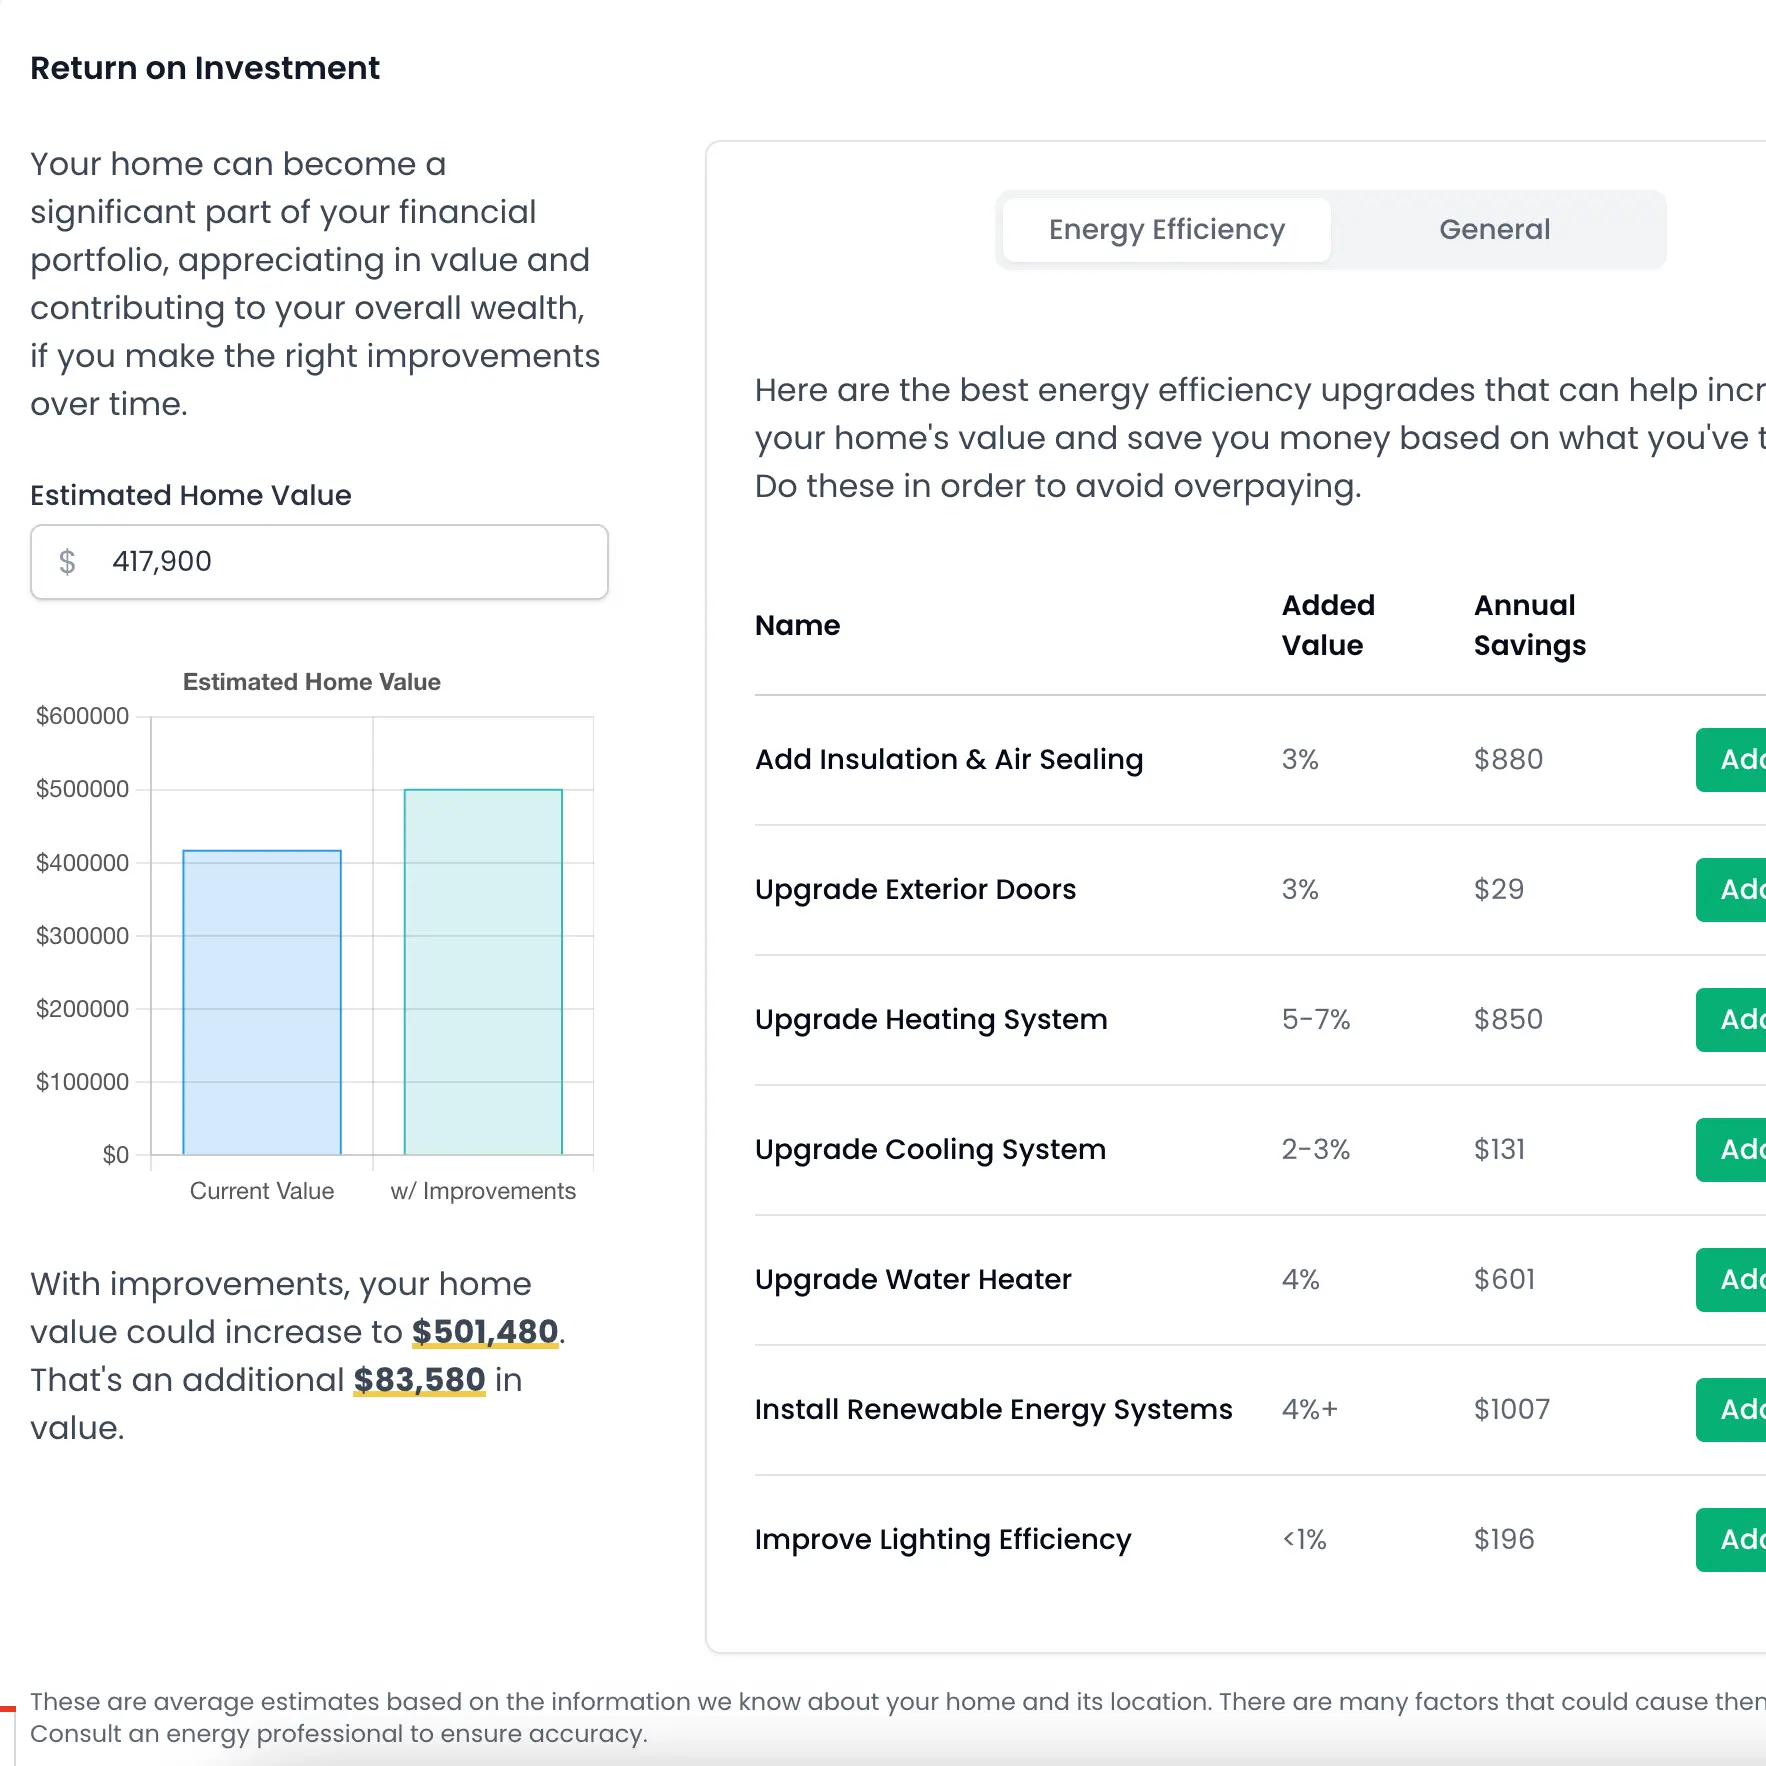Click the teal w/ Improvements bar
The width and height of the screenshot is (1766, 1766).
(x=483, y=972)
